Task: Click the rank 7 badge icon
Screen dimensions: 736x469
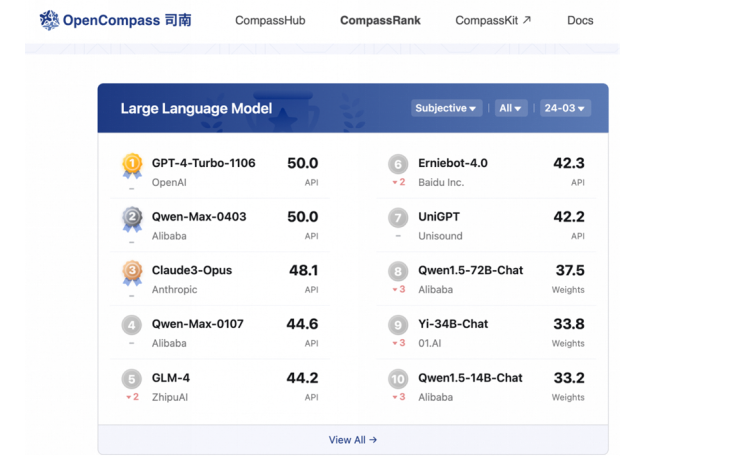Action: point(398,217)
